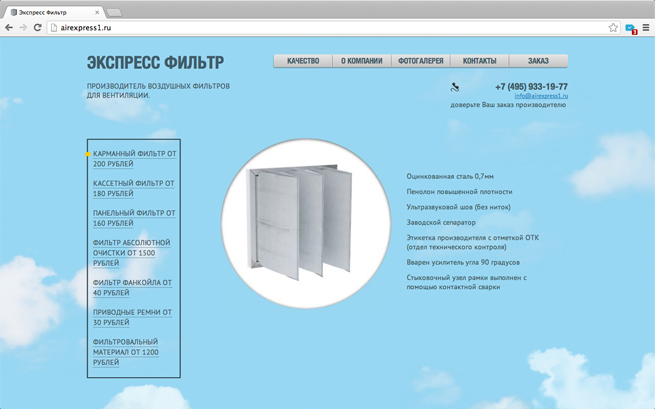Select Карманный фильтр от 200 рублей
The image size is (655, 409).
click(x=135, y=159)
